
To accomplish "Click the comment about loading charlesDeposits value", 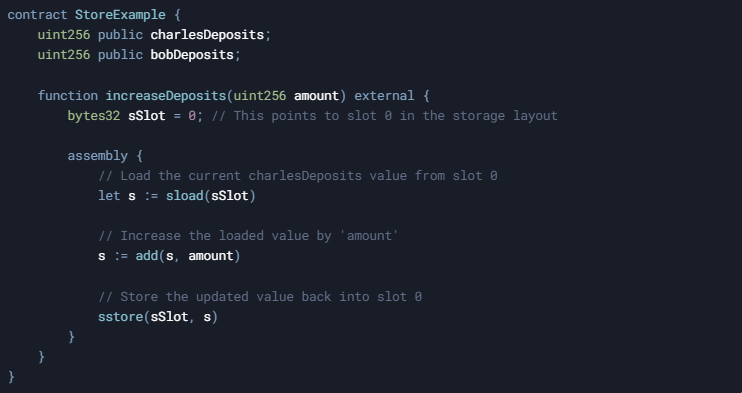I will tap(298, 176).
